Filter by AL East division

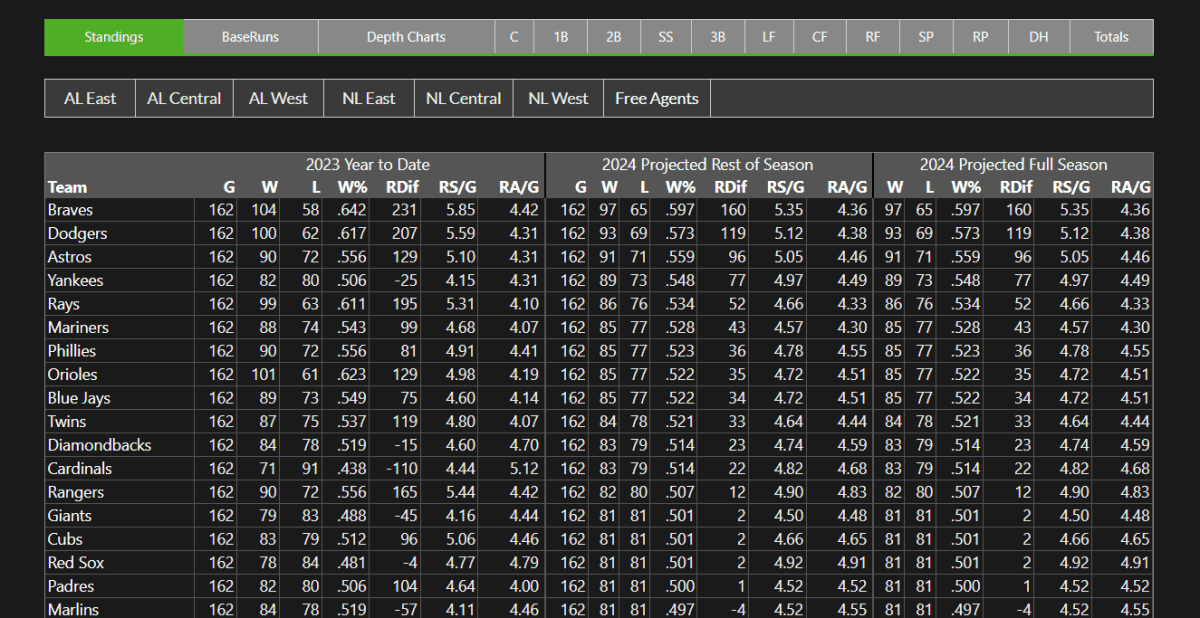90,98
